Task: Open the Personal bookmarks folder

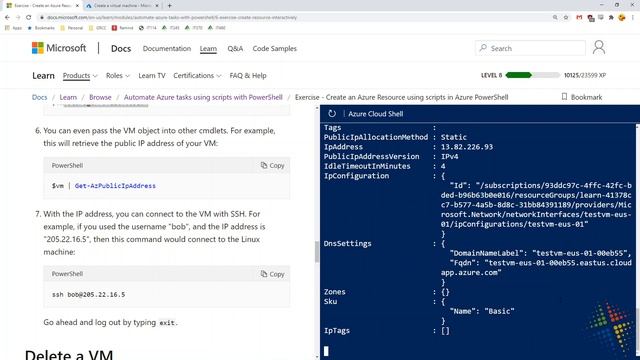Action: (72, 28)
